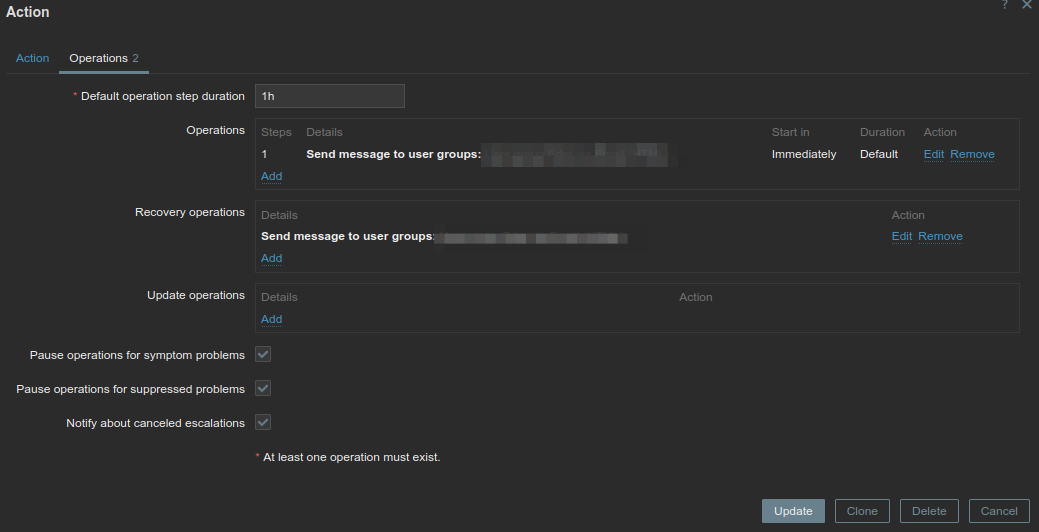
Task: Click the Clone button
Action: (x=862, y=511)
